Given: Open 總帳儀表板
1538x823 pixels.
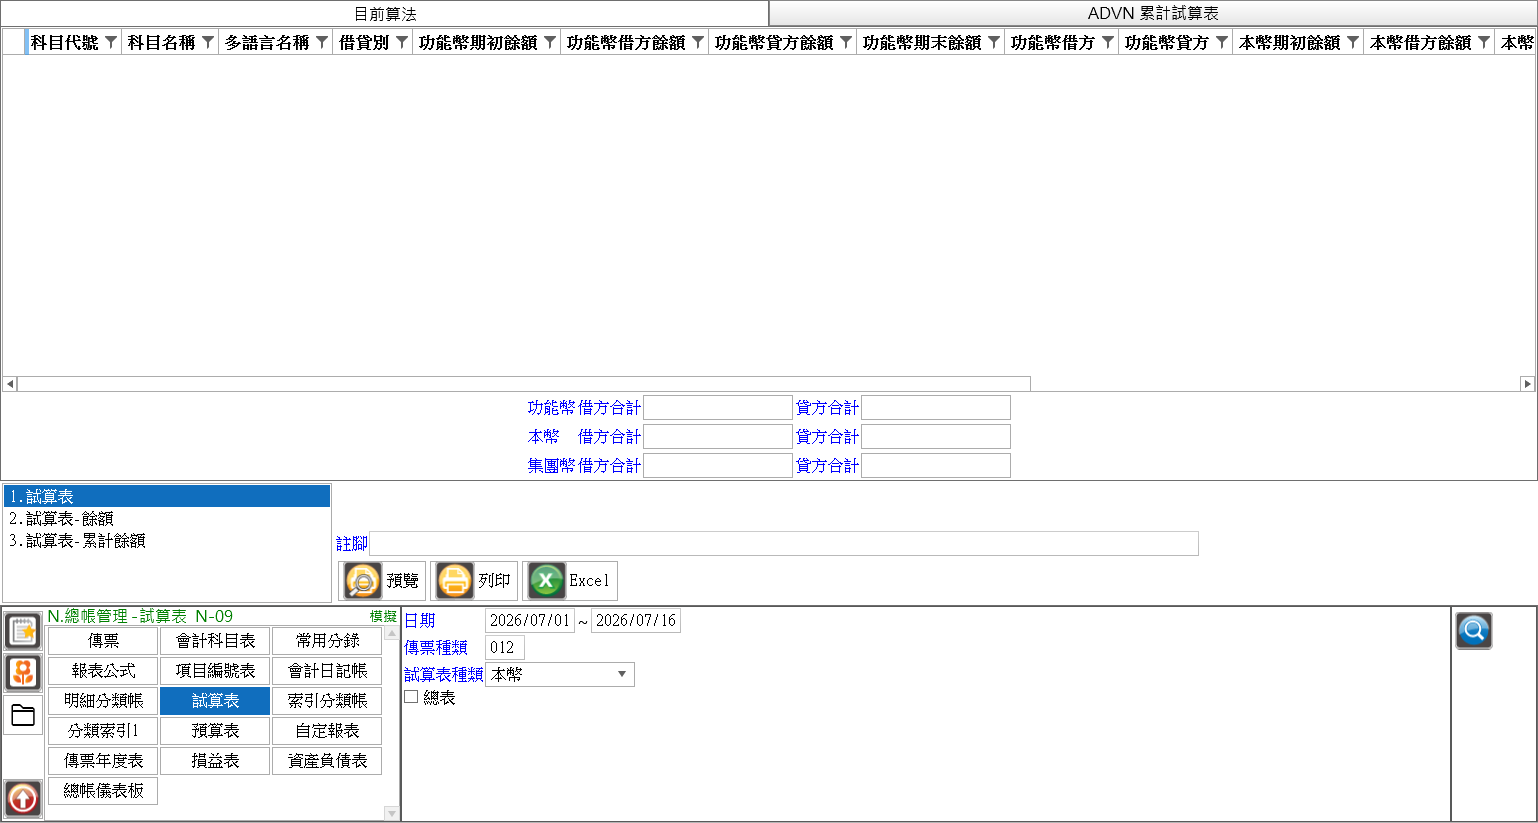Looking at the screenshot, I should [103, 791].
